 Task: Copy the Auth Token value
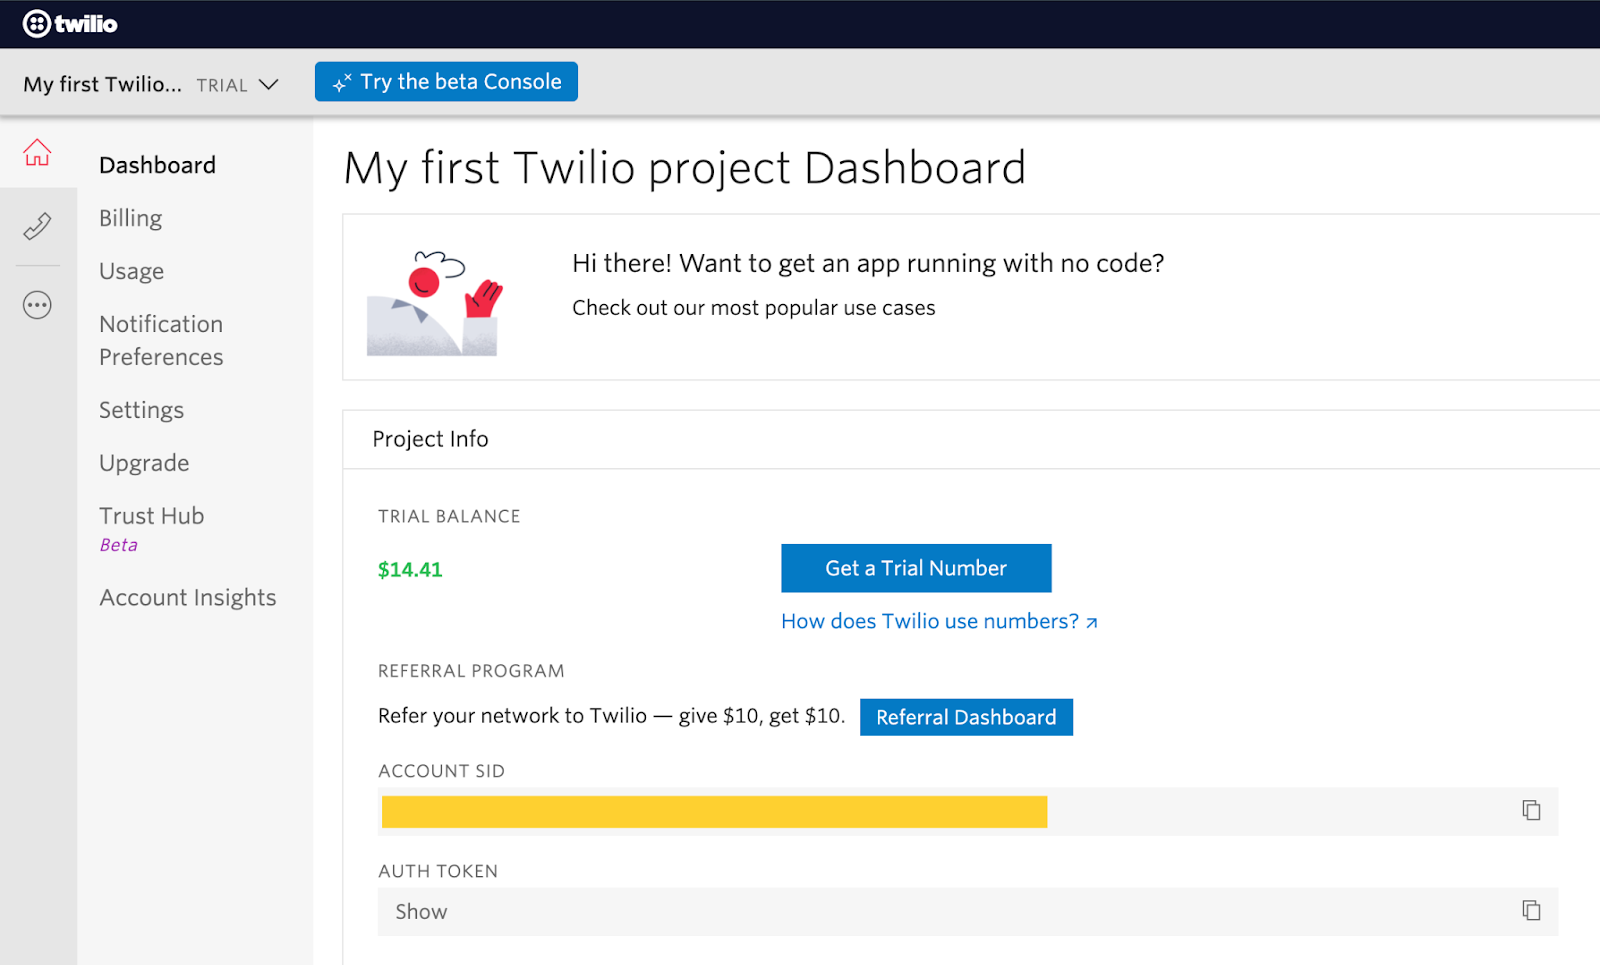[x=1531, y=910]
